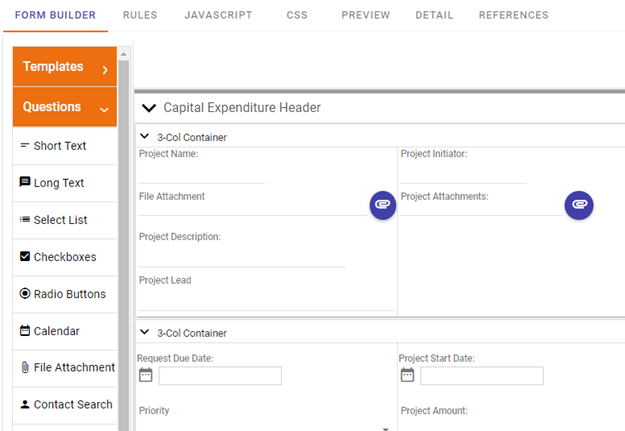
Task: Open the Preview tab
Action: coord(365,16)
